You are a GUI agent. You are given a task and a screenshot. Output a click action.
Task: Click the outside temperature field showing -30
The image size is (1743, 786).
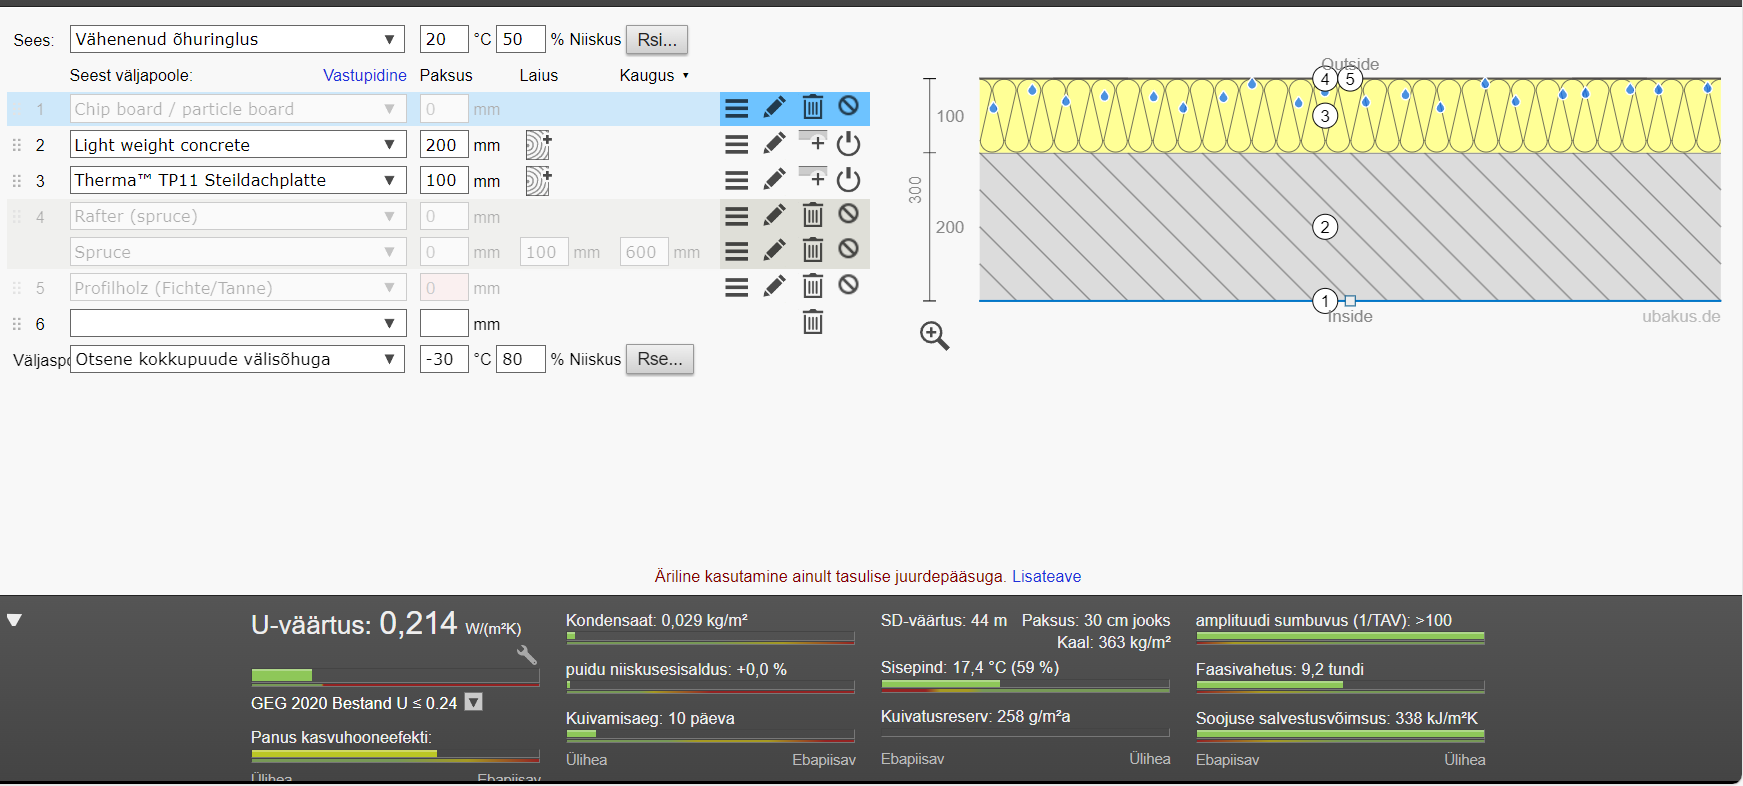(x=443, y=359)
